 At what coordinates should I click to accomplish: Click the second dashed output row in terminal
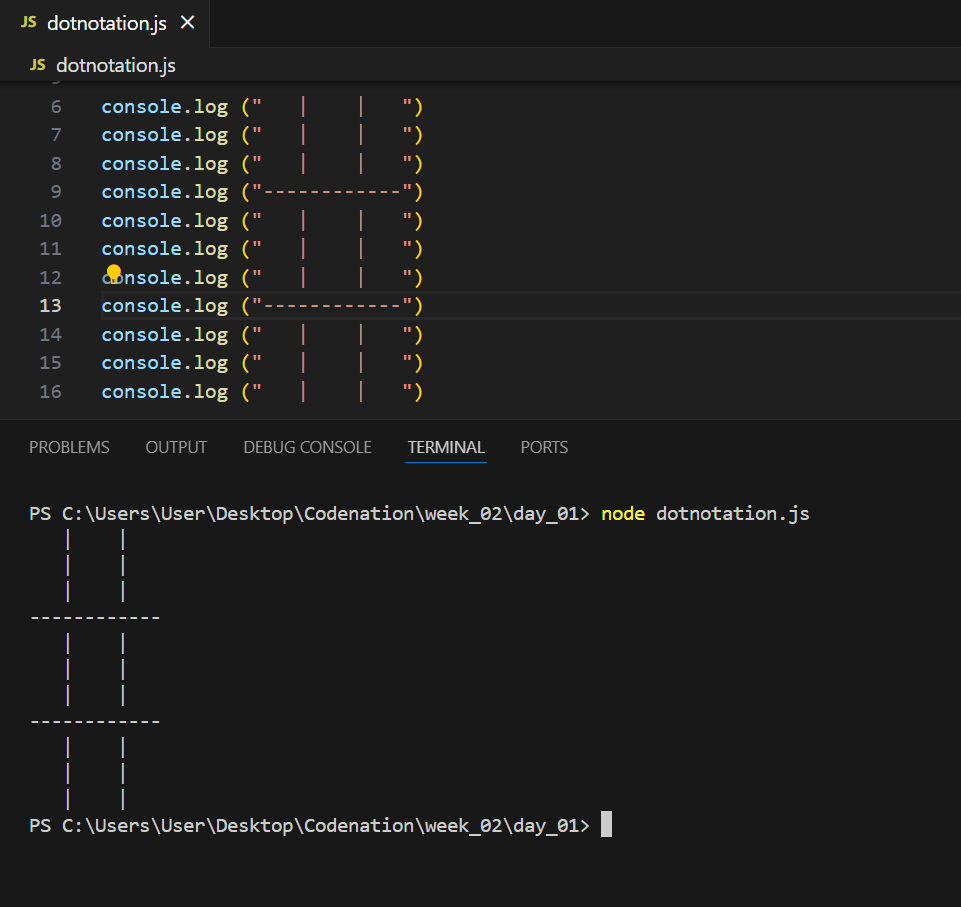[96, 722]
